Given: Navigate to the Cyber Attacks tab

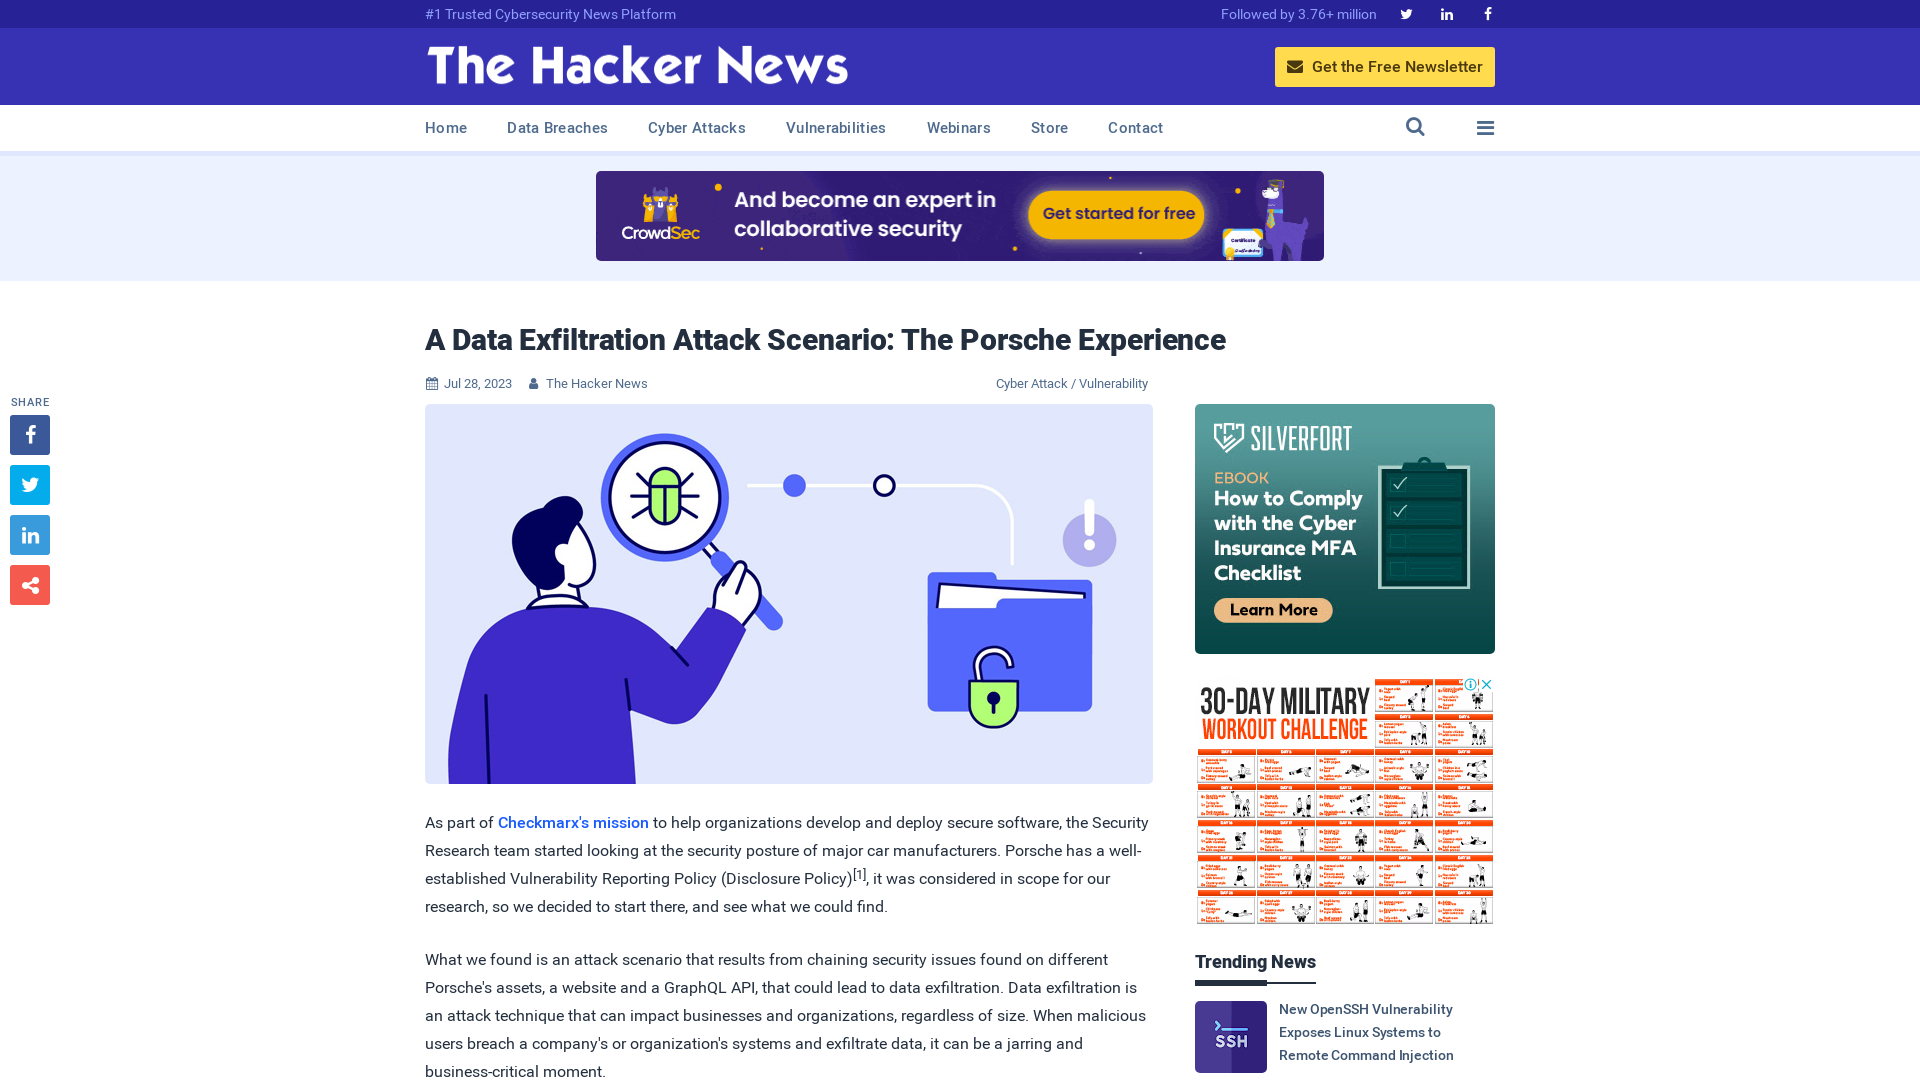Looking at the screenshot, I should point(696,128).
